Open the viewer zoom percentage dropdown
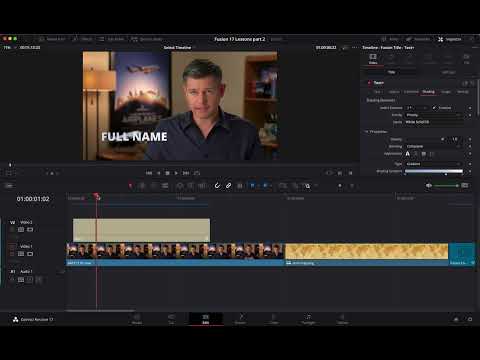Viewport: 480px width, 360px height. [x=9, y=47]
